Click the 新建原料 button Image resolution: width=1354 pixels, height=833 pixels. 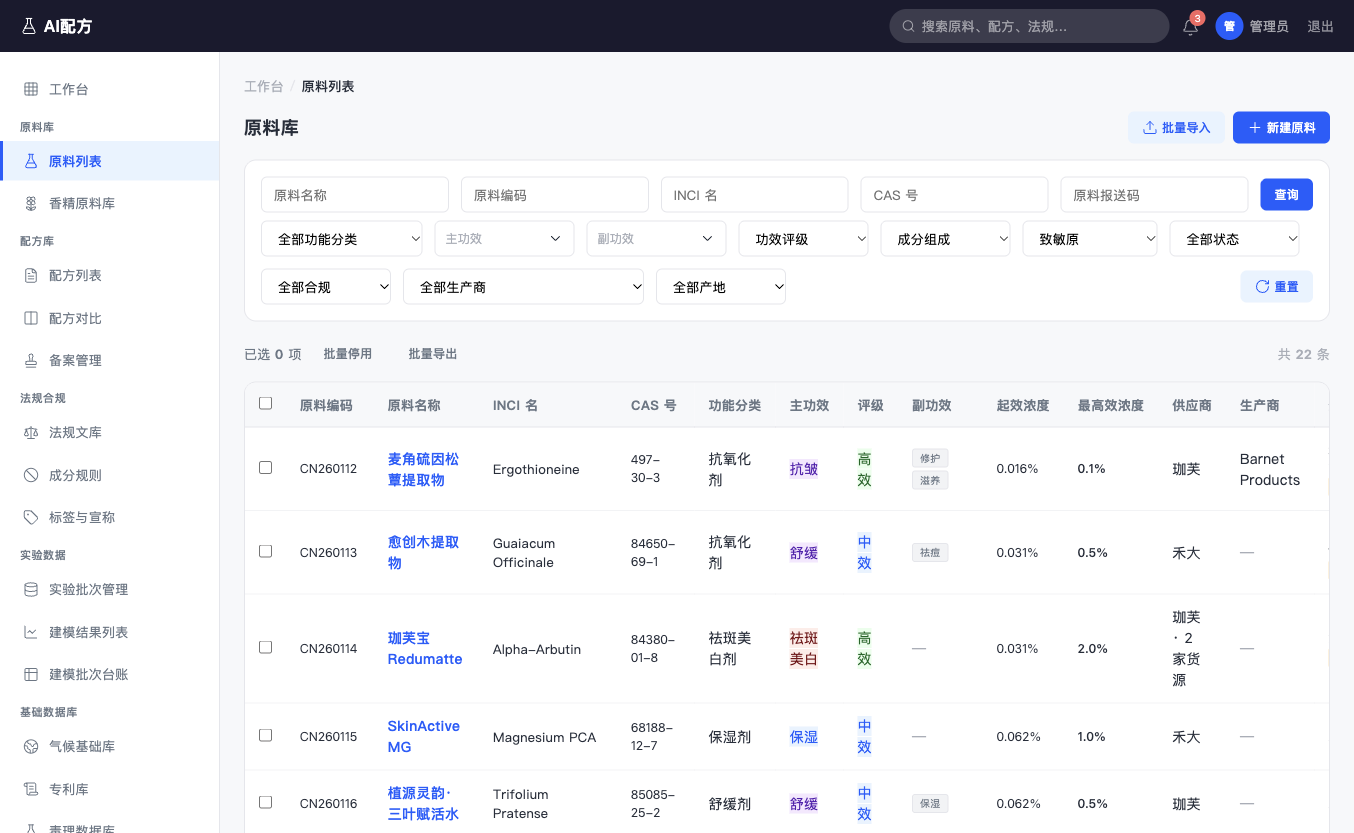(1281, 127)
